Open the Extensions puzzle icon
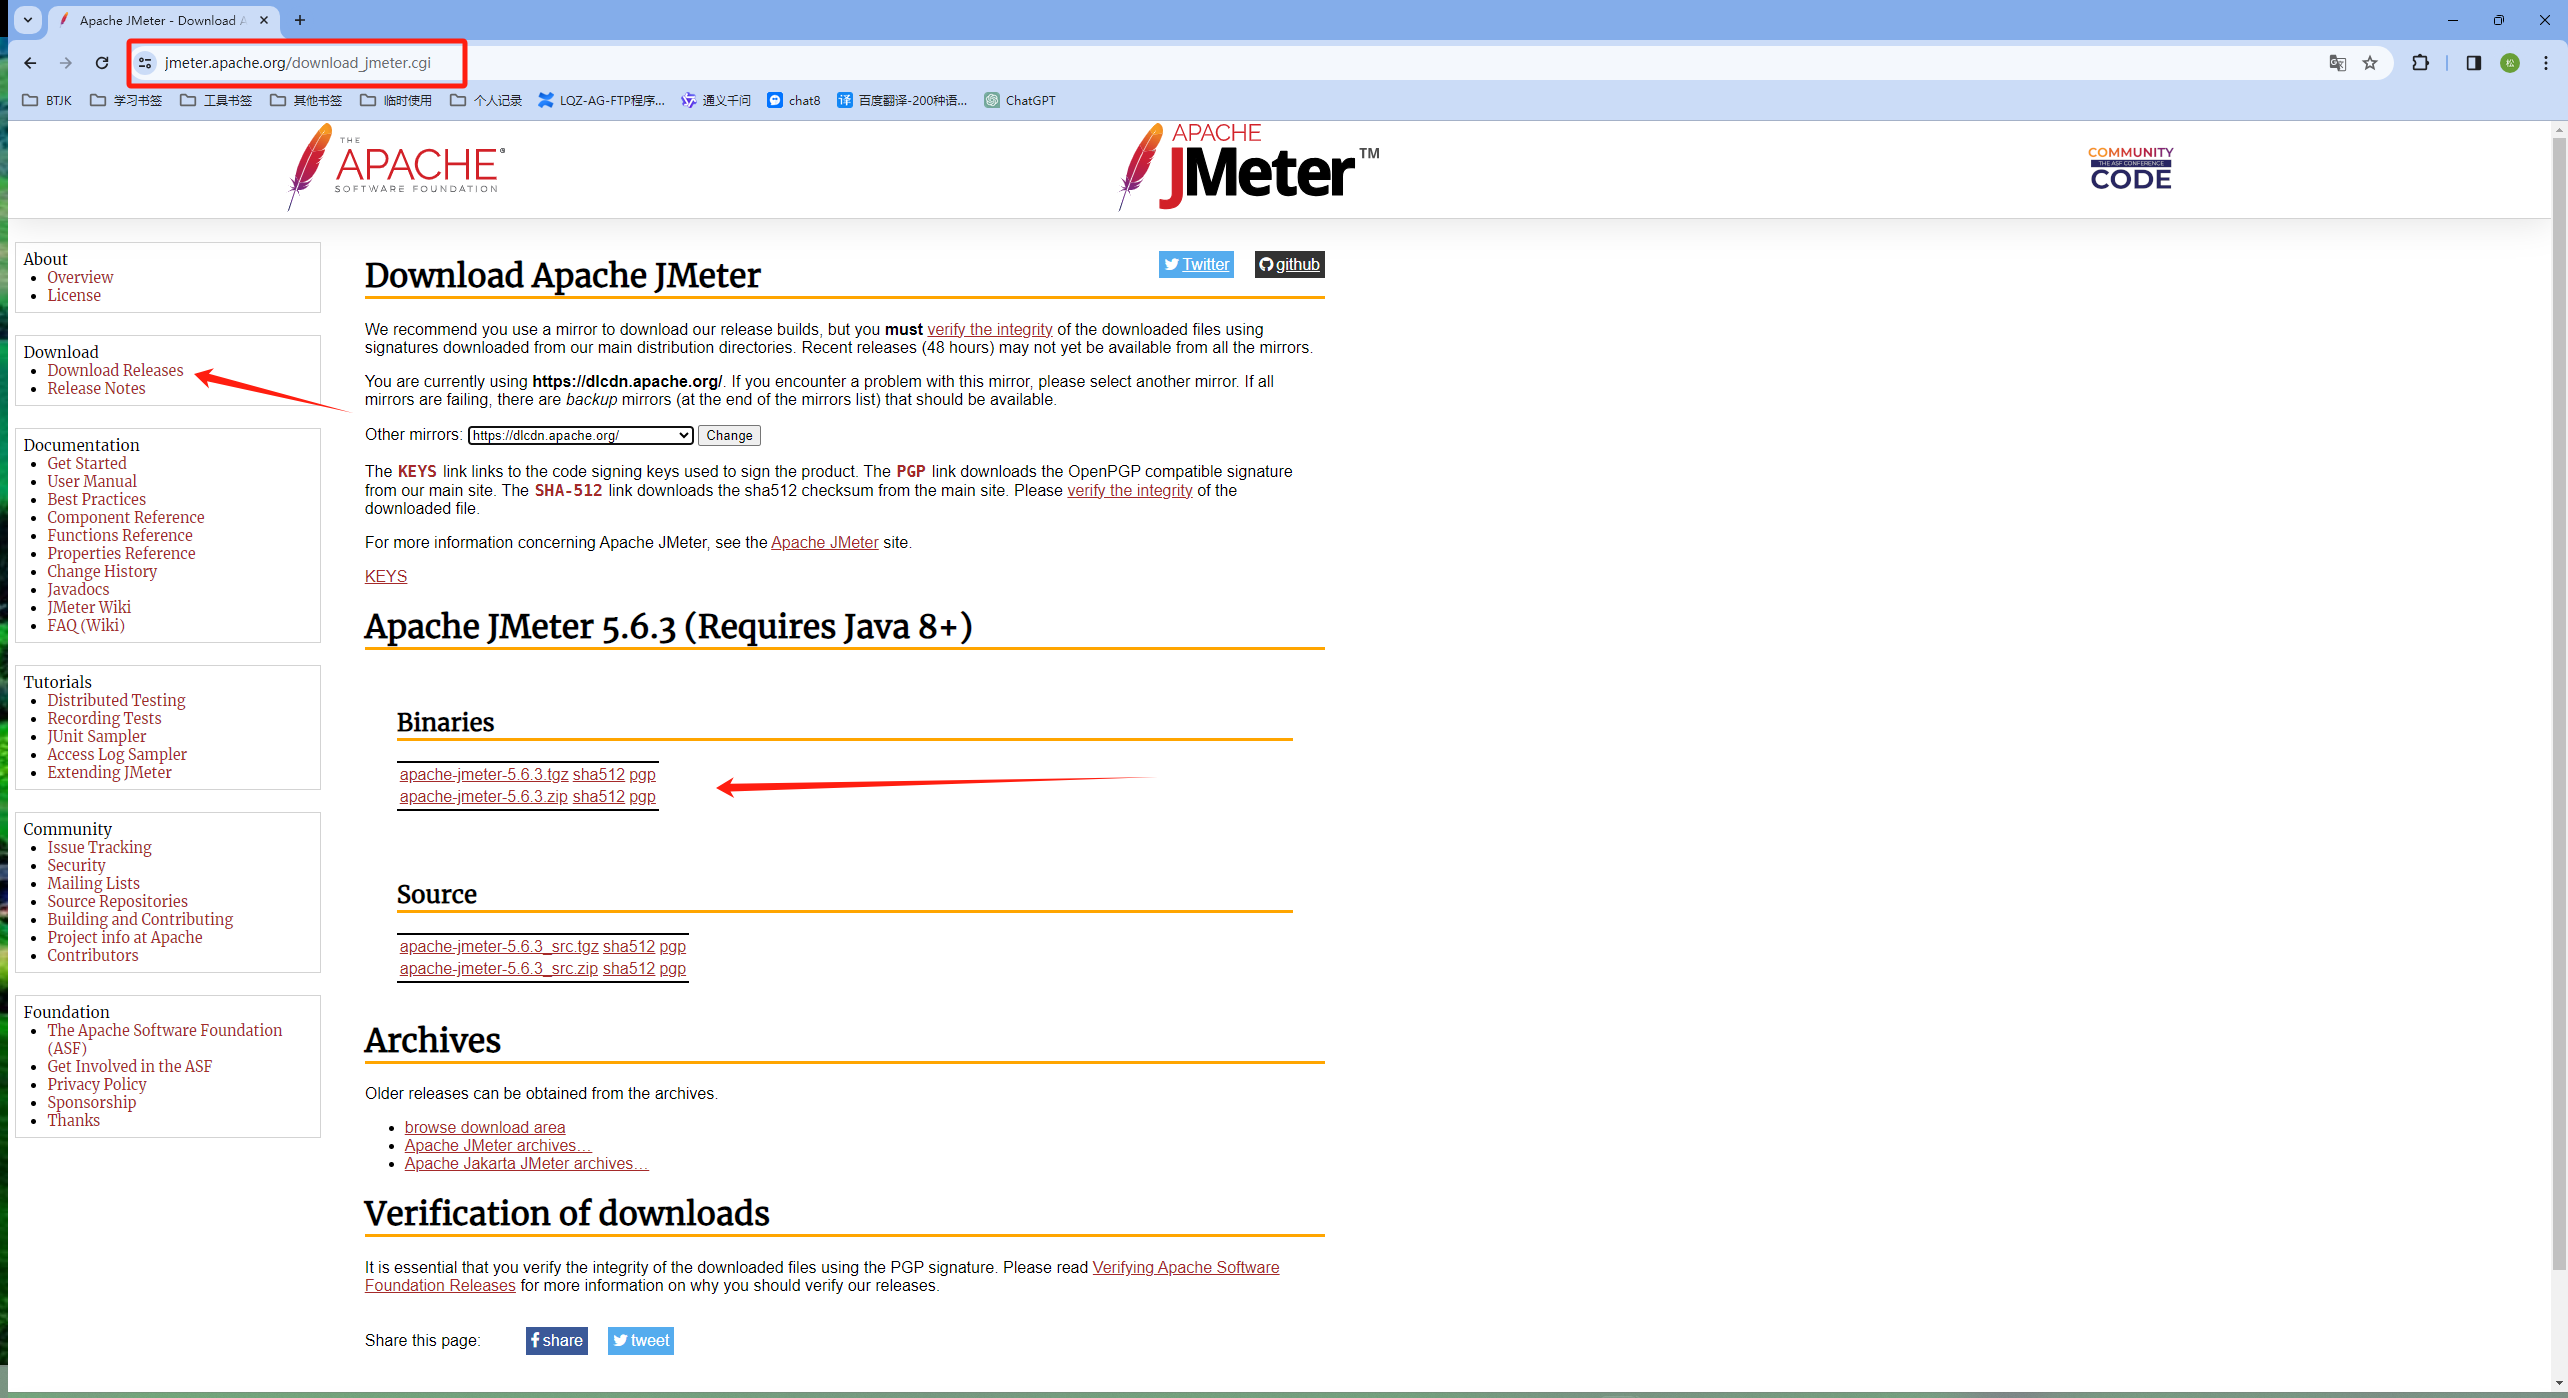Viewport: 2568px width, 1398px height. point(2420,63)
